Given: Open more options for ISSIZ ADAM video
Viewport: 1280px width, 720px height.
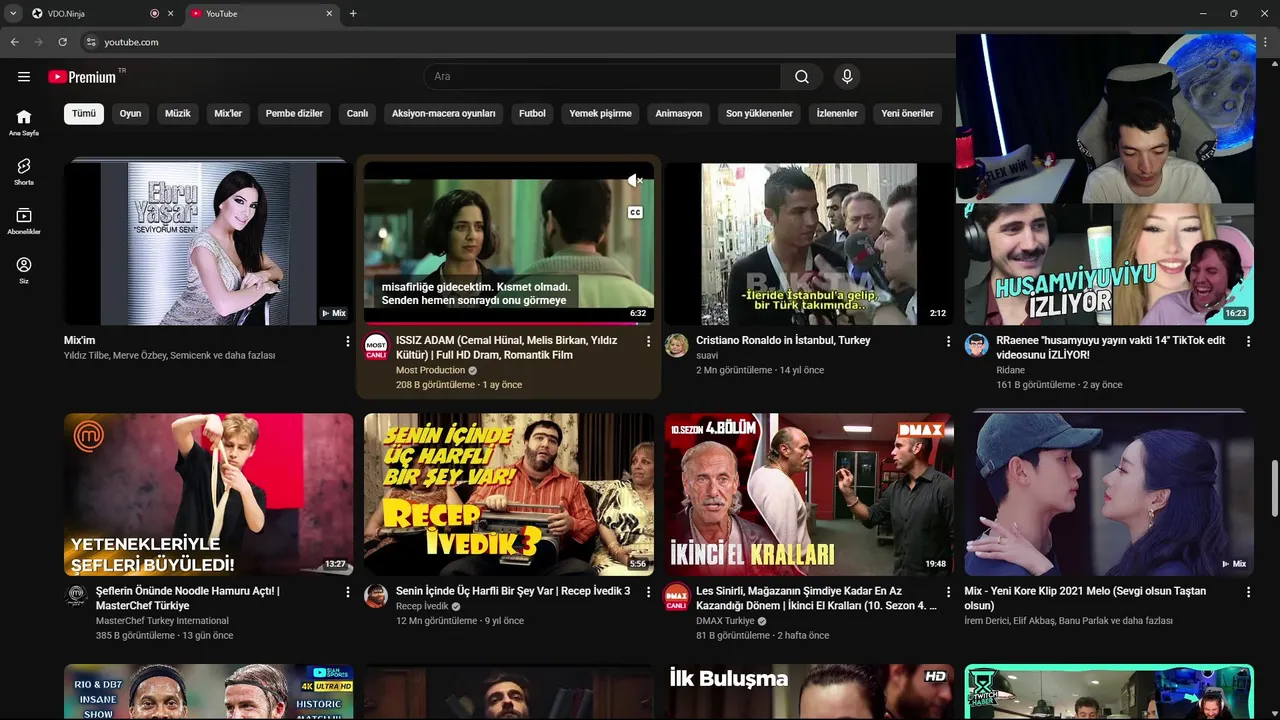Looking at the screenshot, I should point(648,341).
